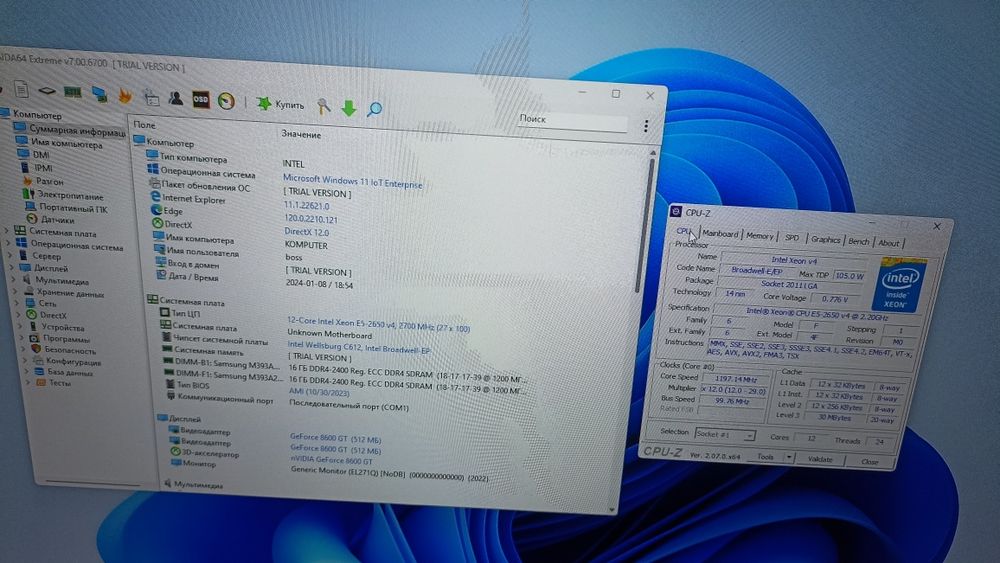Click the green memory module toolbar icon

(73, 92)
